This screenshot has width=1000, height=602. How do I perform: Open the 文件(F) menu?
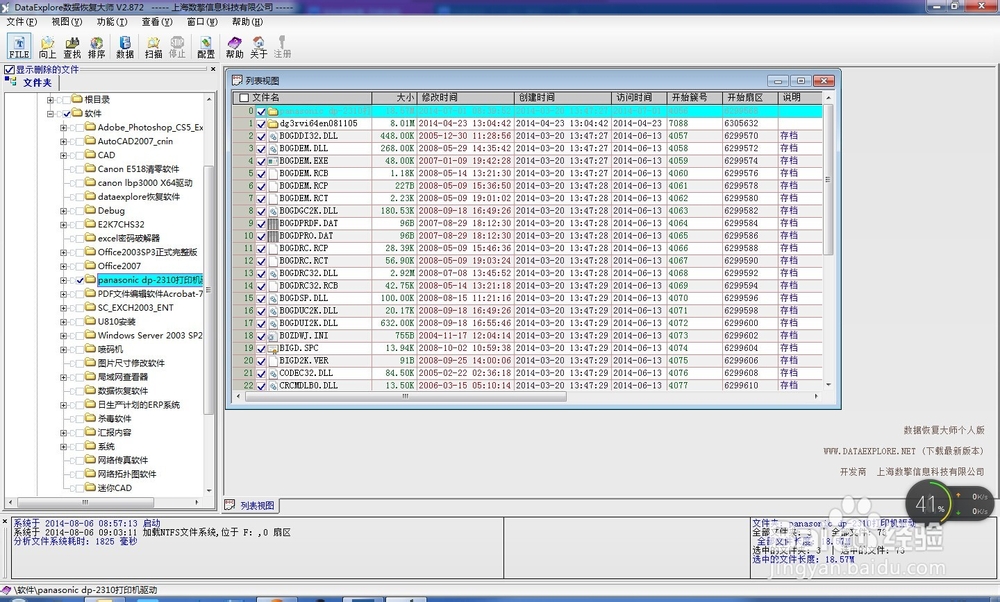[22, 22]
